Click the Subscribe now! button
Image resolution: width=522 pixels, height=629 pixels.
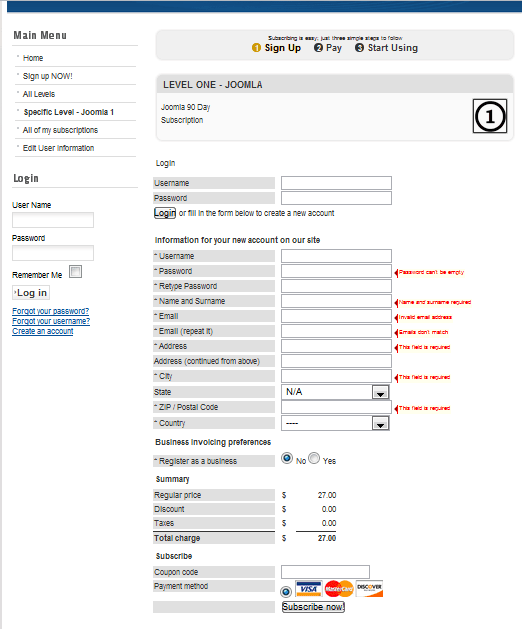point(313,607)
